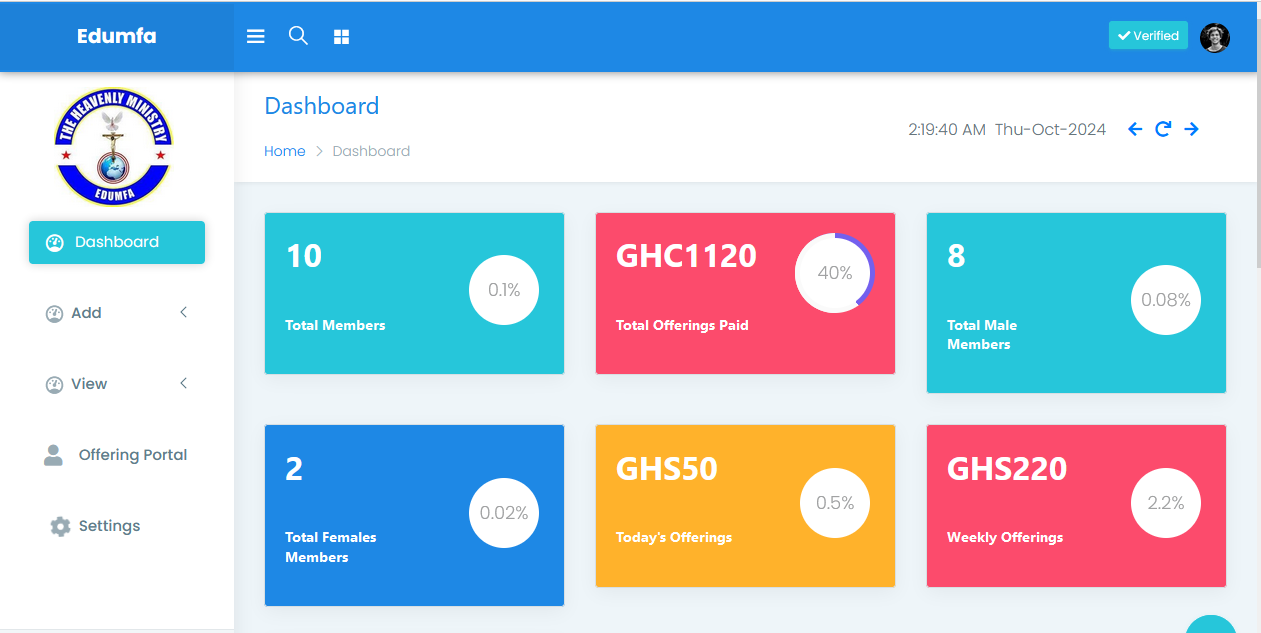Expand the Add menu chevron

pos(184,312)
